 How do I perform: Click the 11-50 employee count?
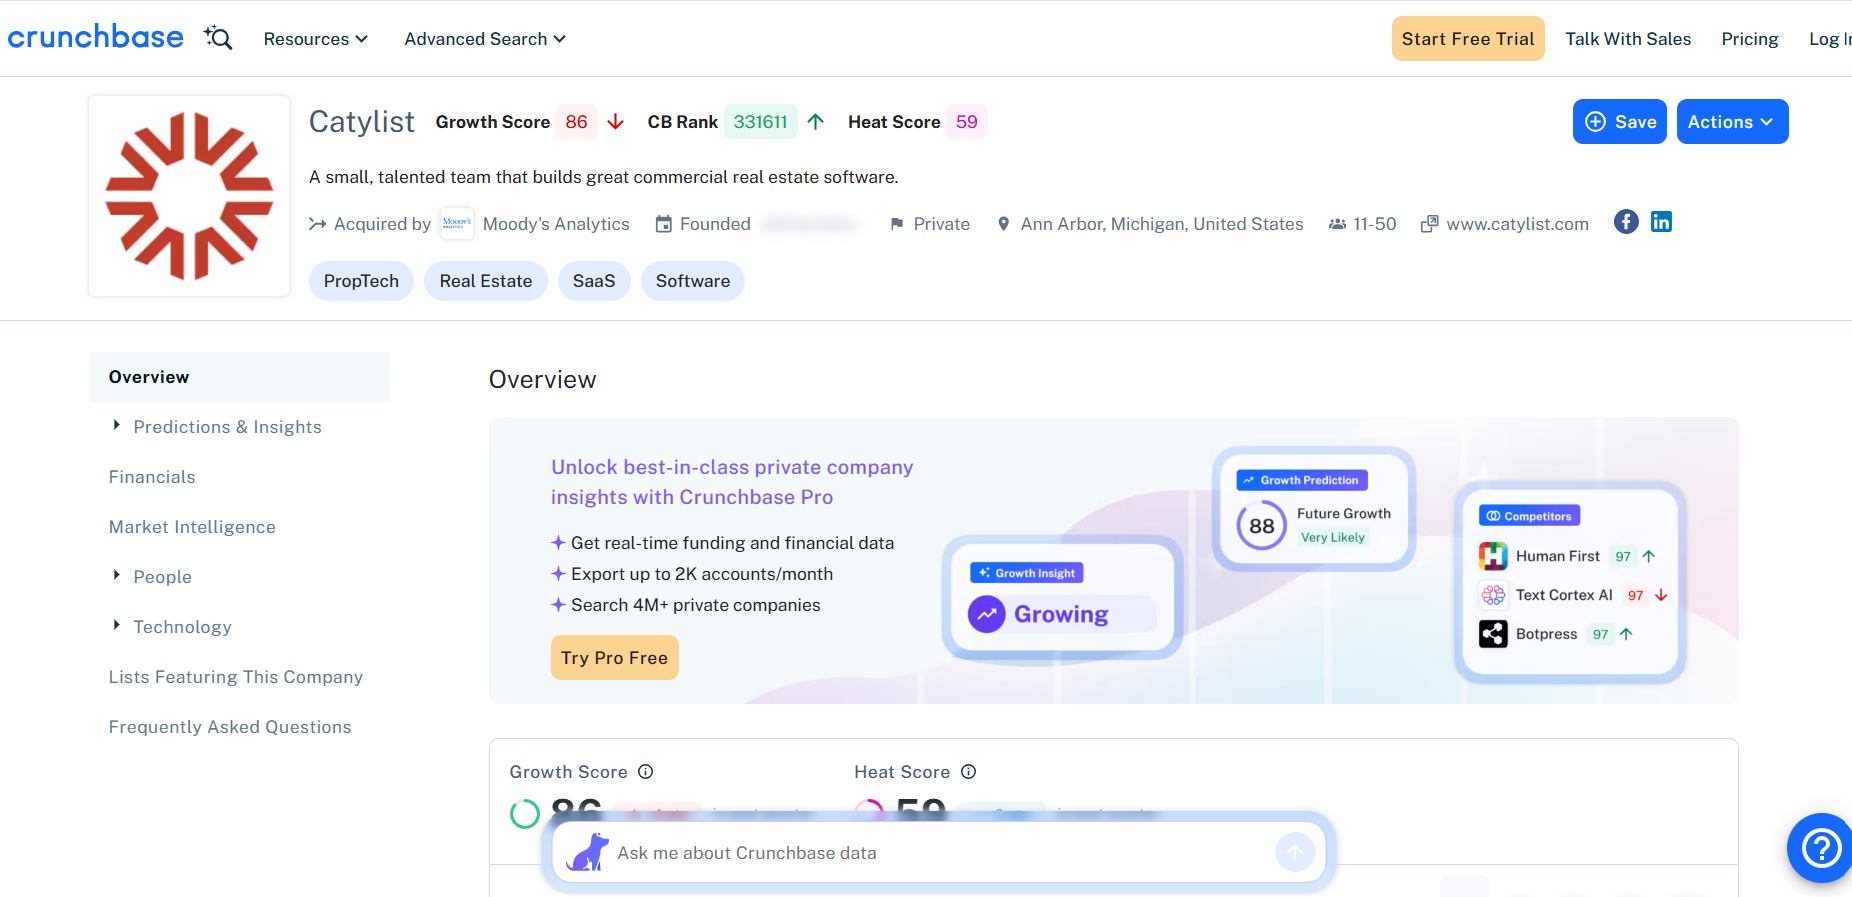[x=1375, y=224]
